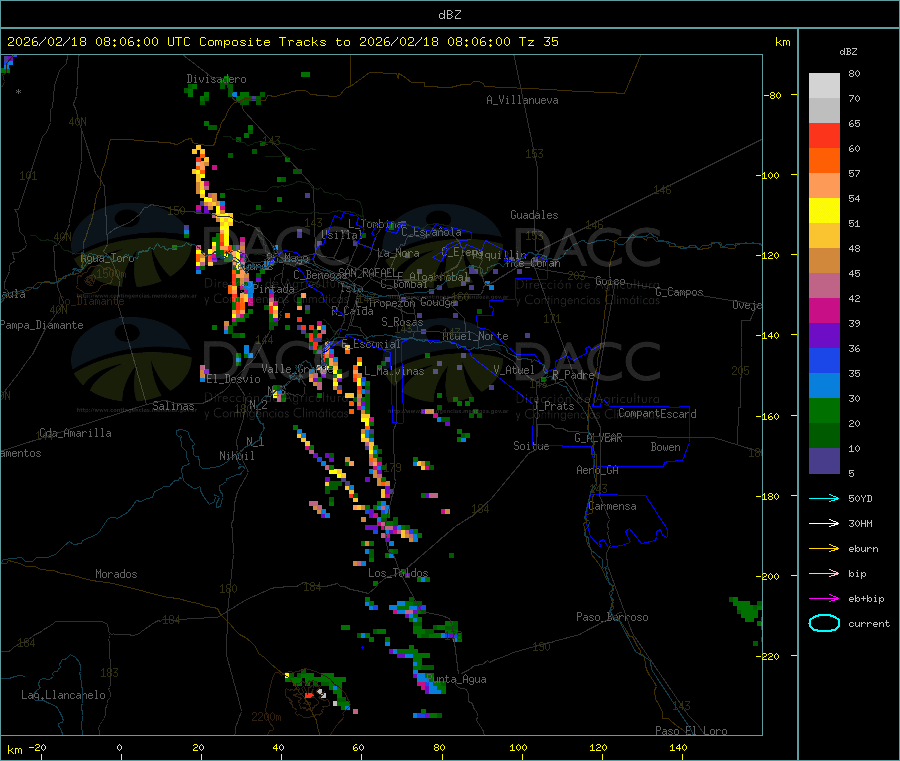Click the 80 dBZ light gray swatch
The image size is (900, 761).
[824, 86]
